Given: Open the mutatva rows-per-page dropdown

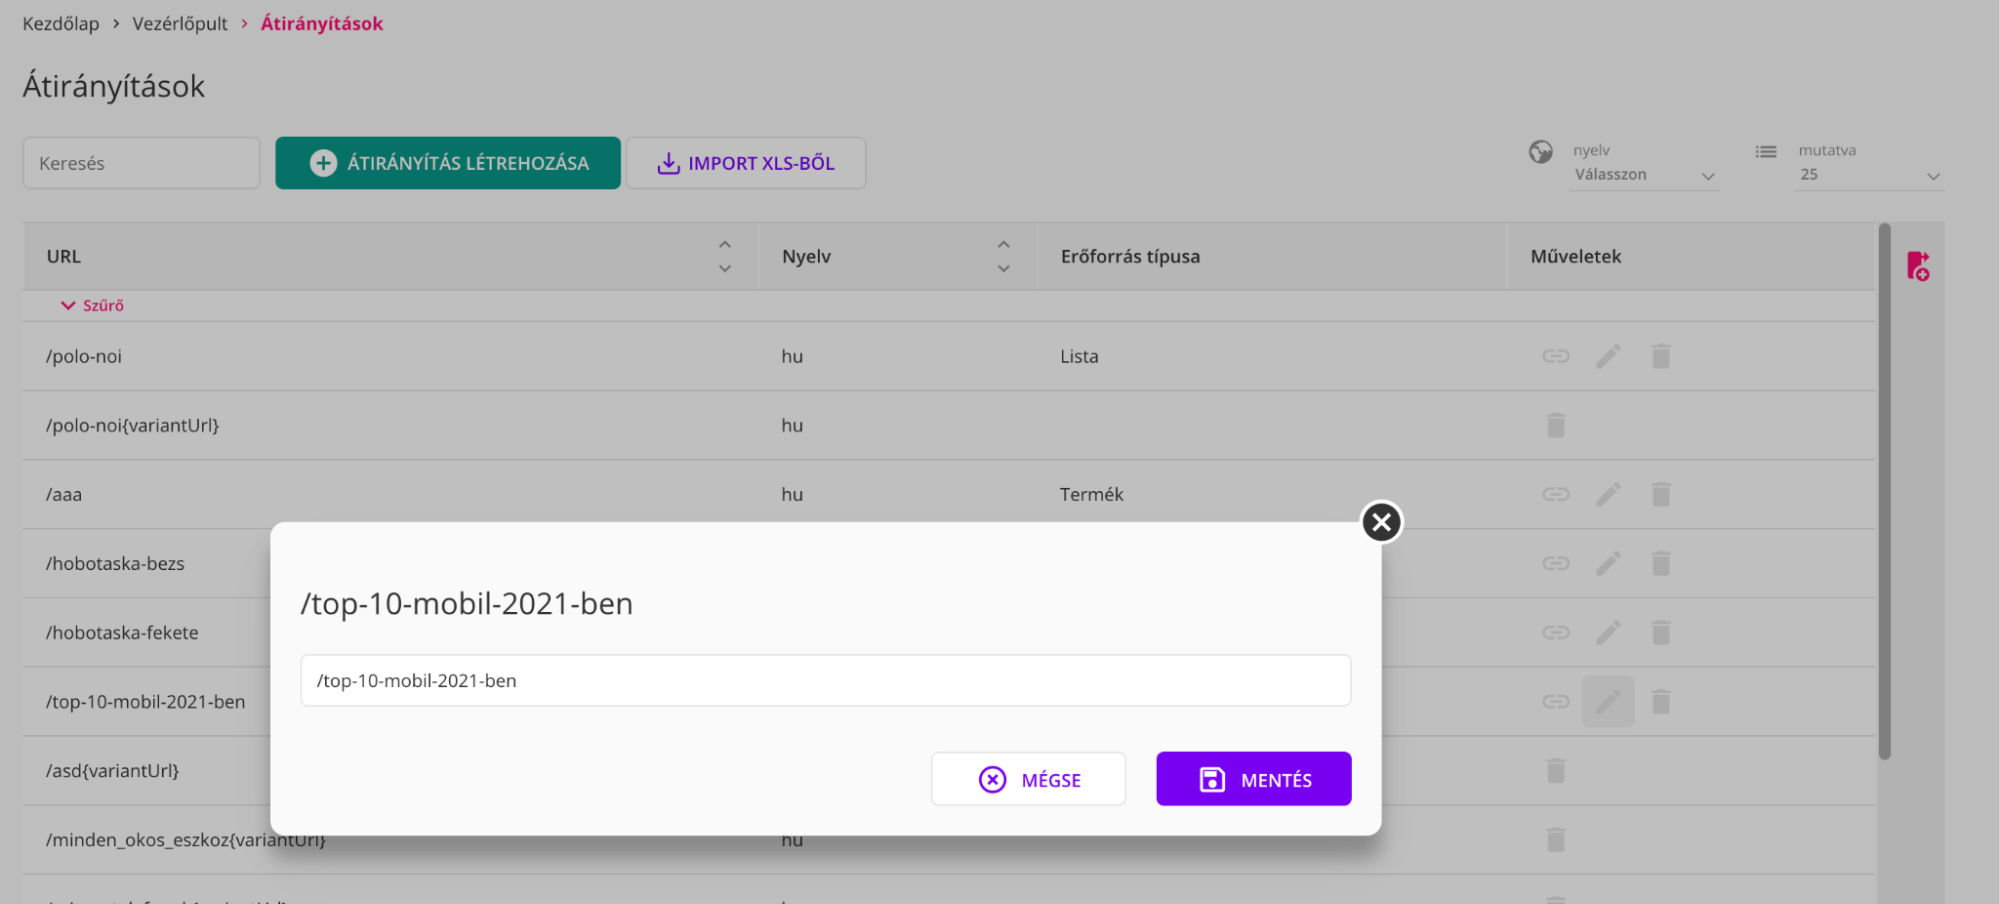Looking at the screenshot, I should click(1868, 175).
